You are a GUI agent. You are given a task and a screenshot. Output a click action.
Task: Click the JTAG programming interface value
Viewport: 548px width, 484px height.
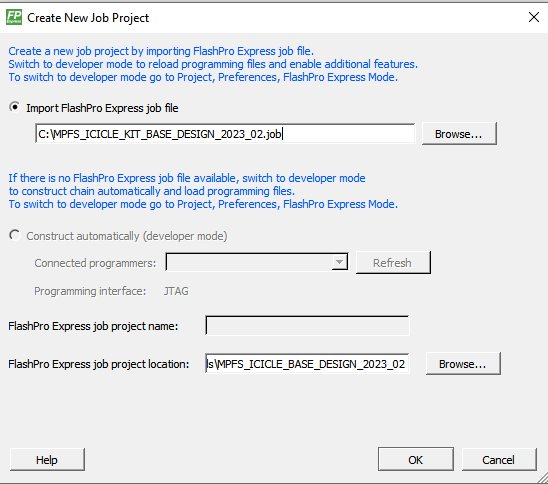[176, 291]
